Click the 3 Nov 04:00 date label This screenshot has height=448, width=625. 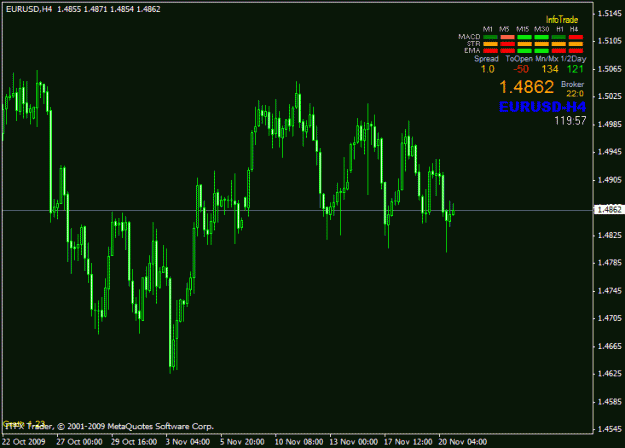point(188,442)
